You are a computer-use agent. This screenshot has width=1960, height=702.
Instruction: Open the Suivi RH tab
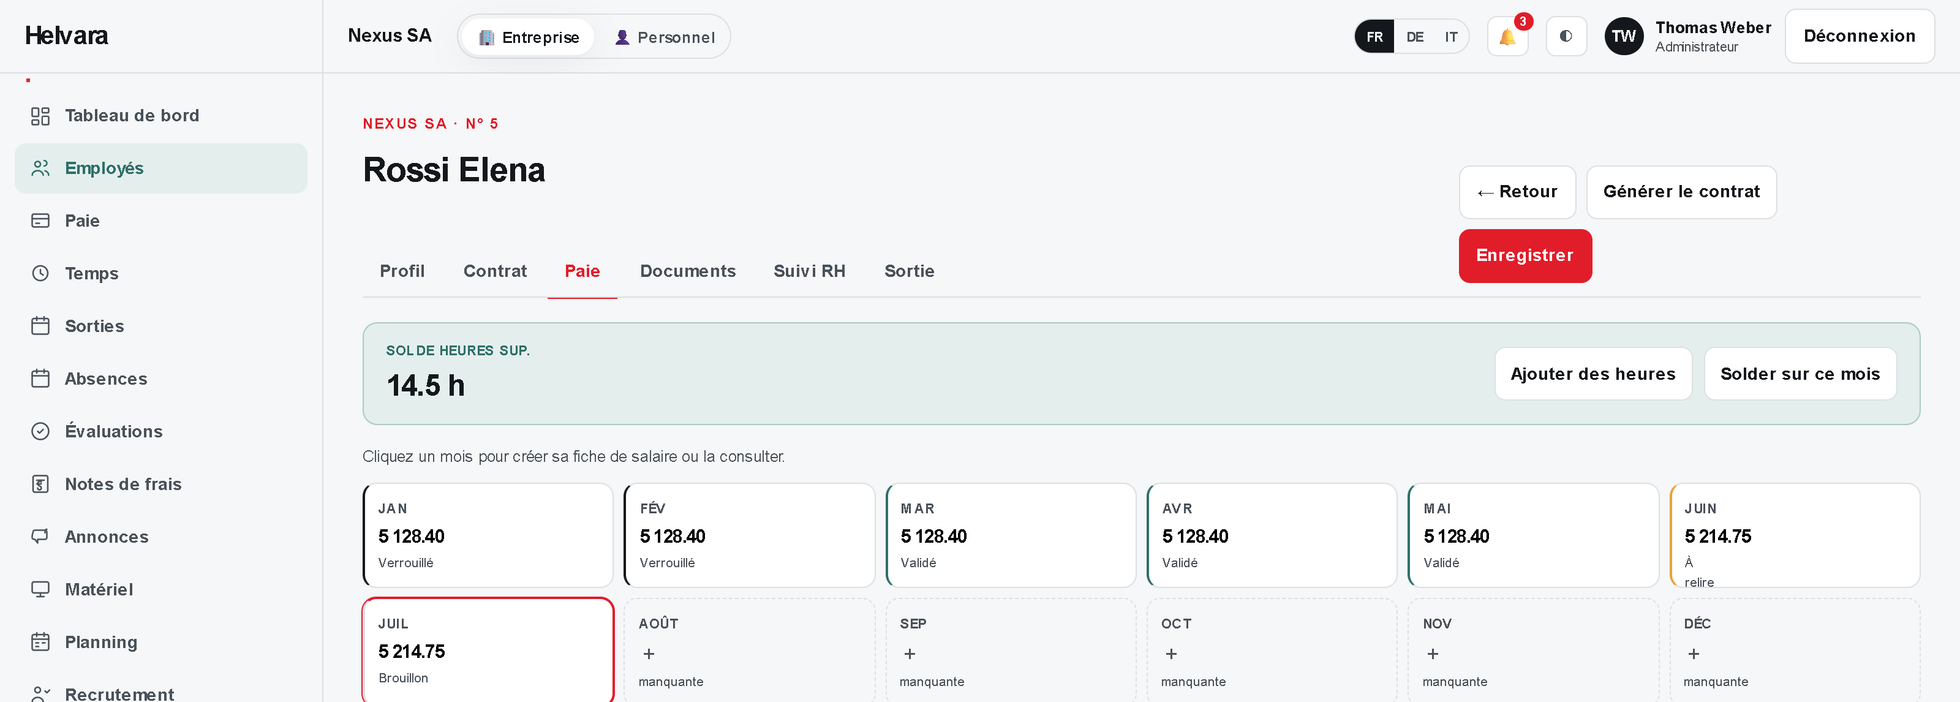coord(810,271)
